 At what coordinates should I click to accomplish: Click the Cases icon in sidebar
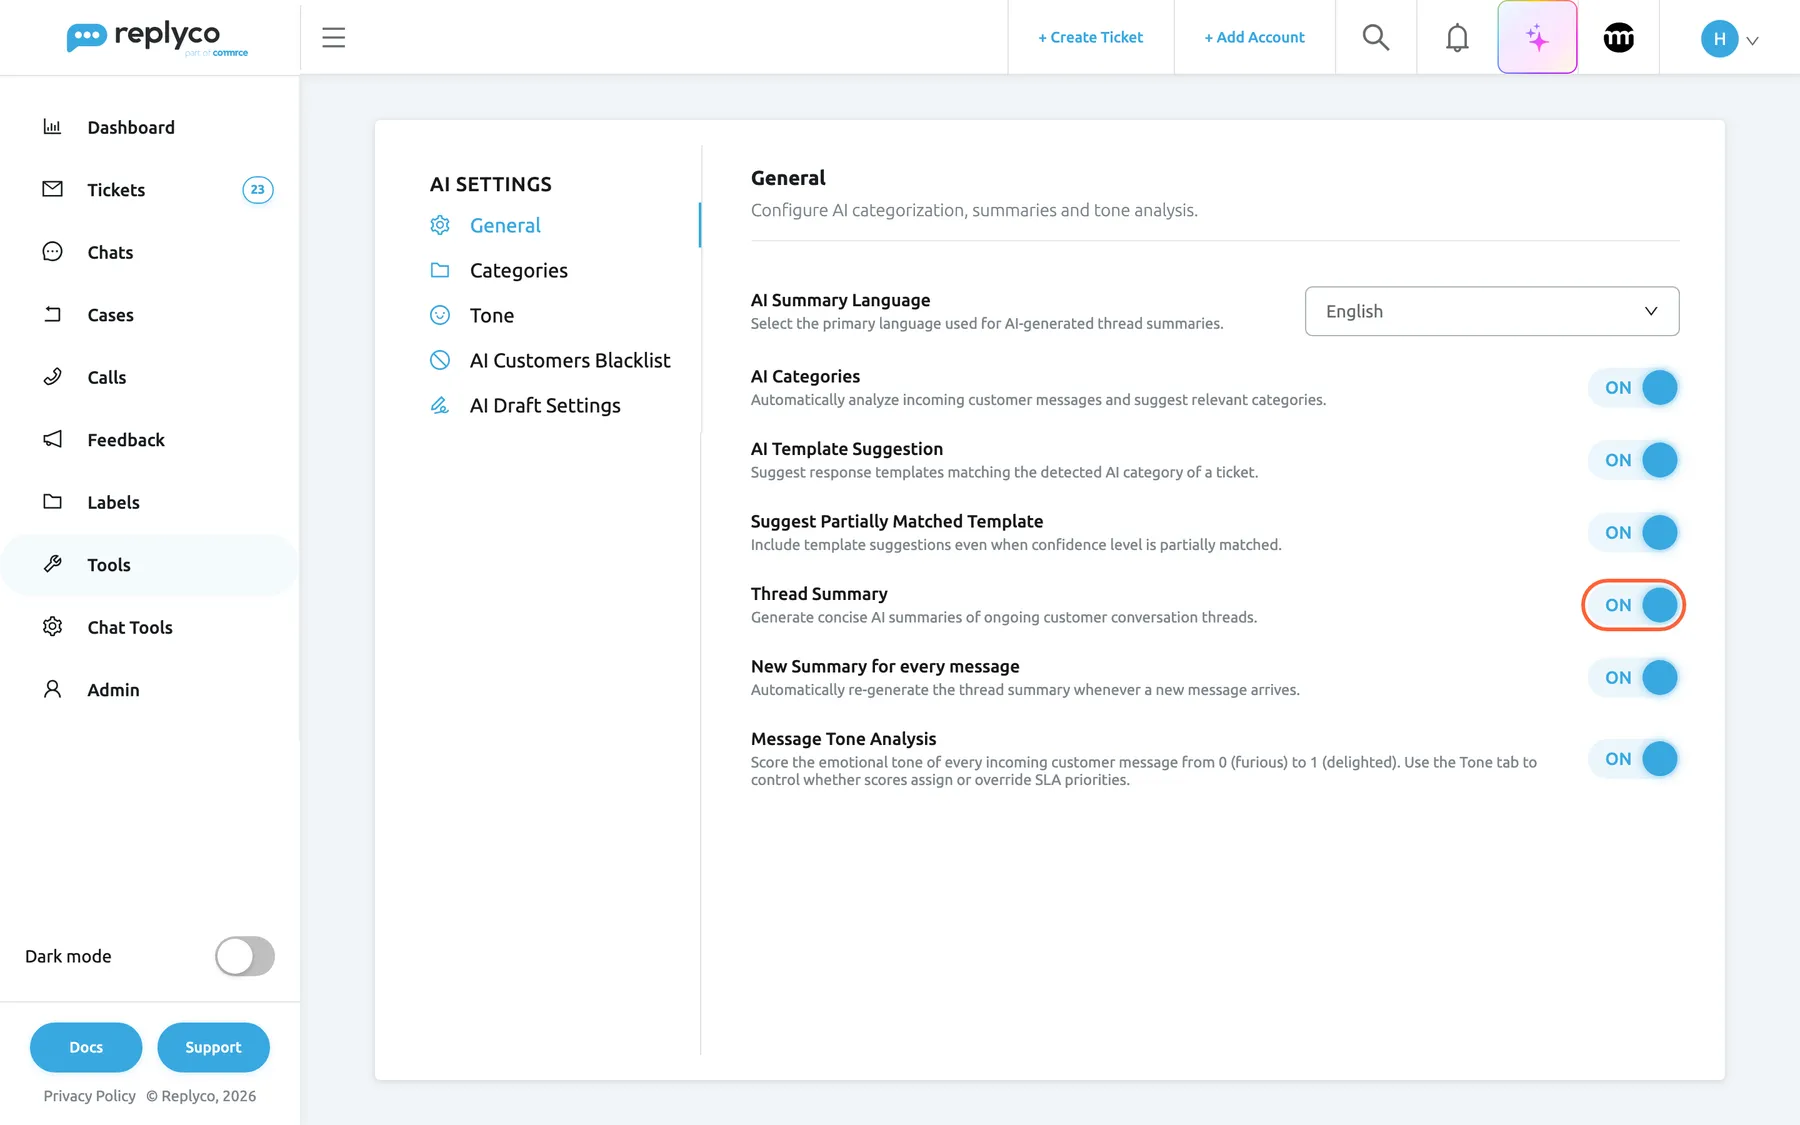click(52, 314)
